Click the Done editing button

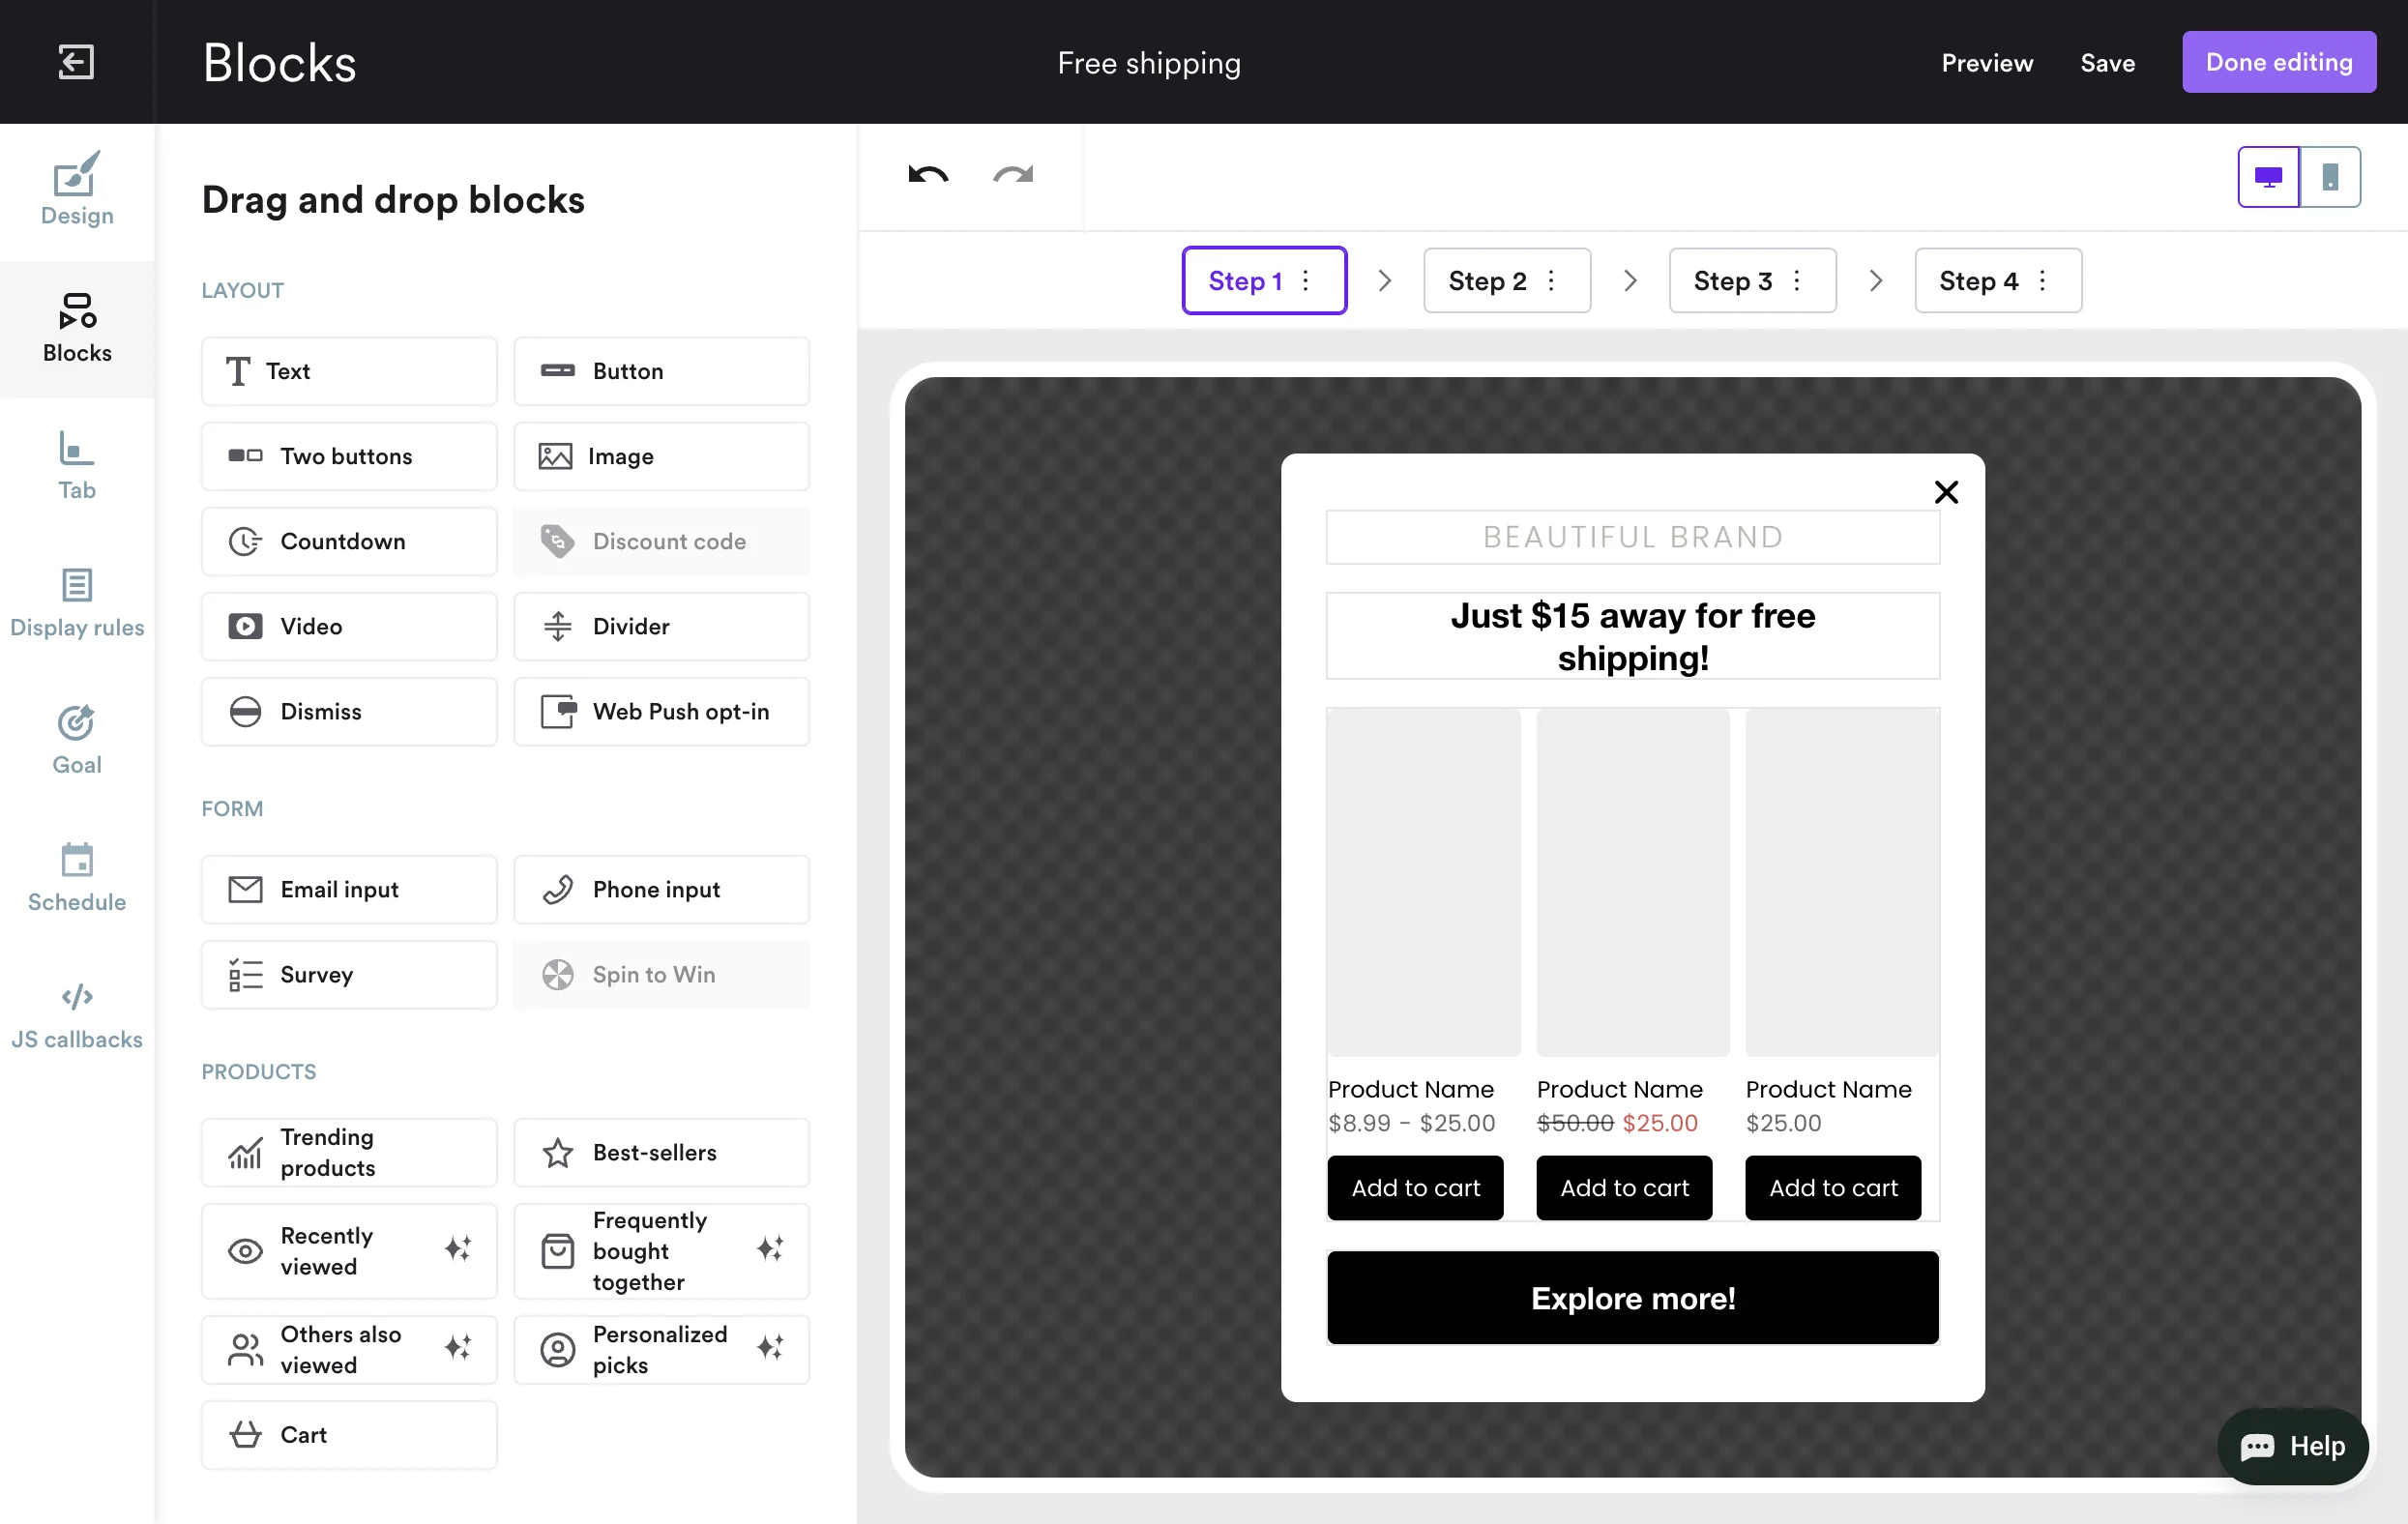click(2278, 62)
